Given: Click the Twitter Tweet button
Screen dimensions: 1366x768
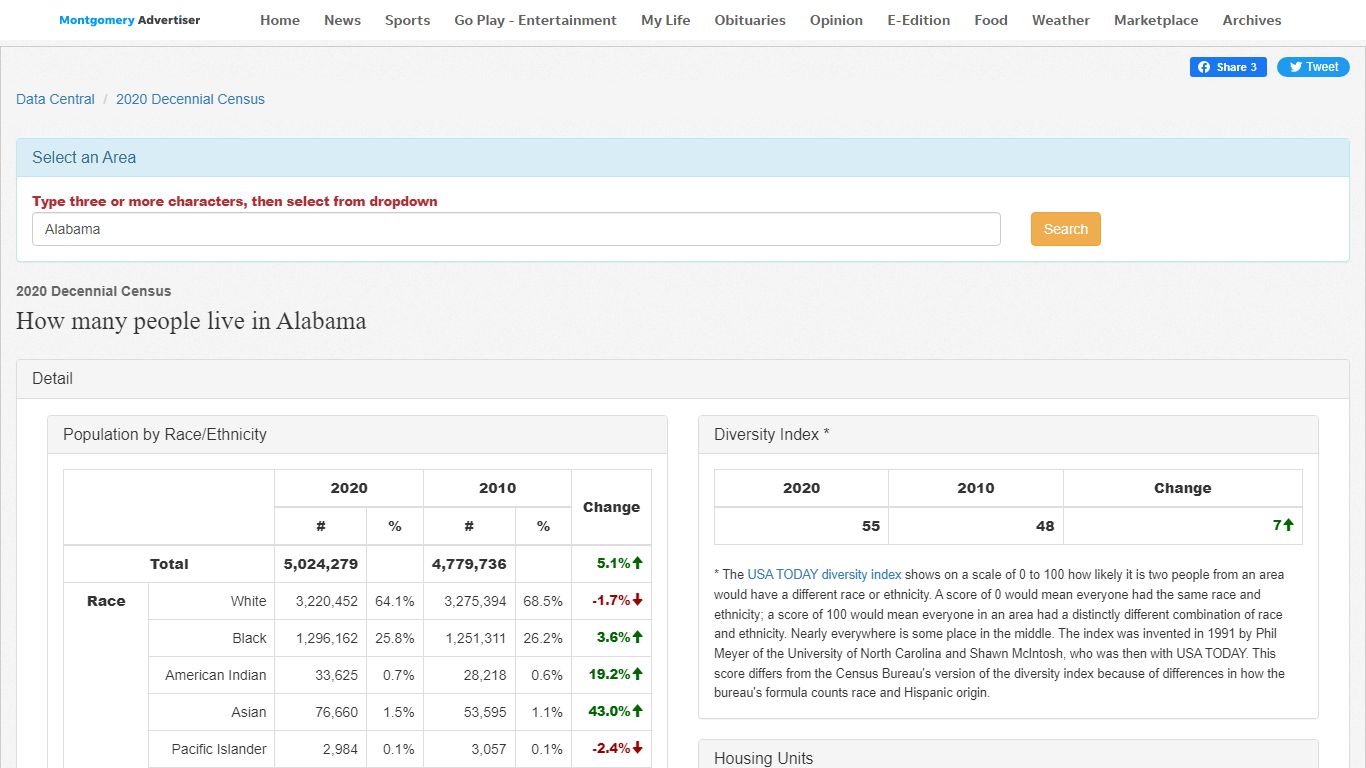Looking at the screenshot, I should [x=1313, y=67].
